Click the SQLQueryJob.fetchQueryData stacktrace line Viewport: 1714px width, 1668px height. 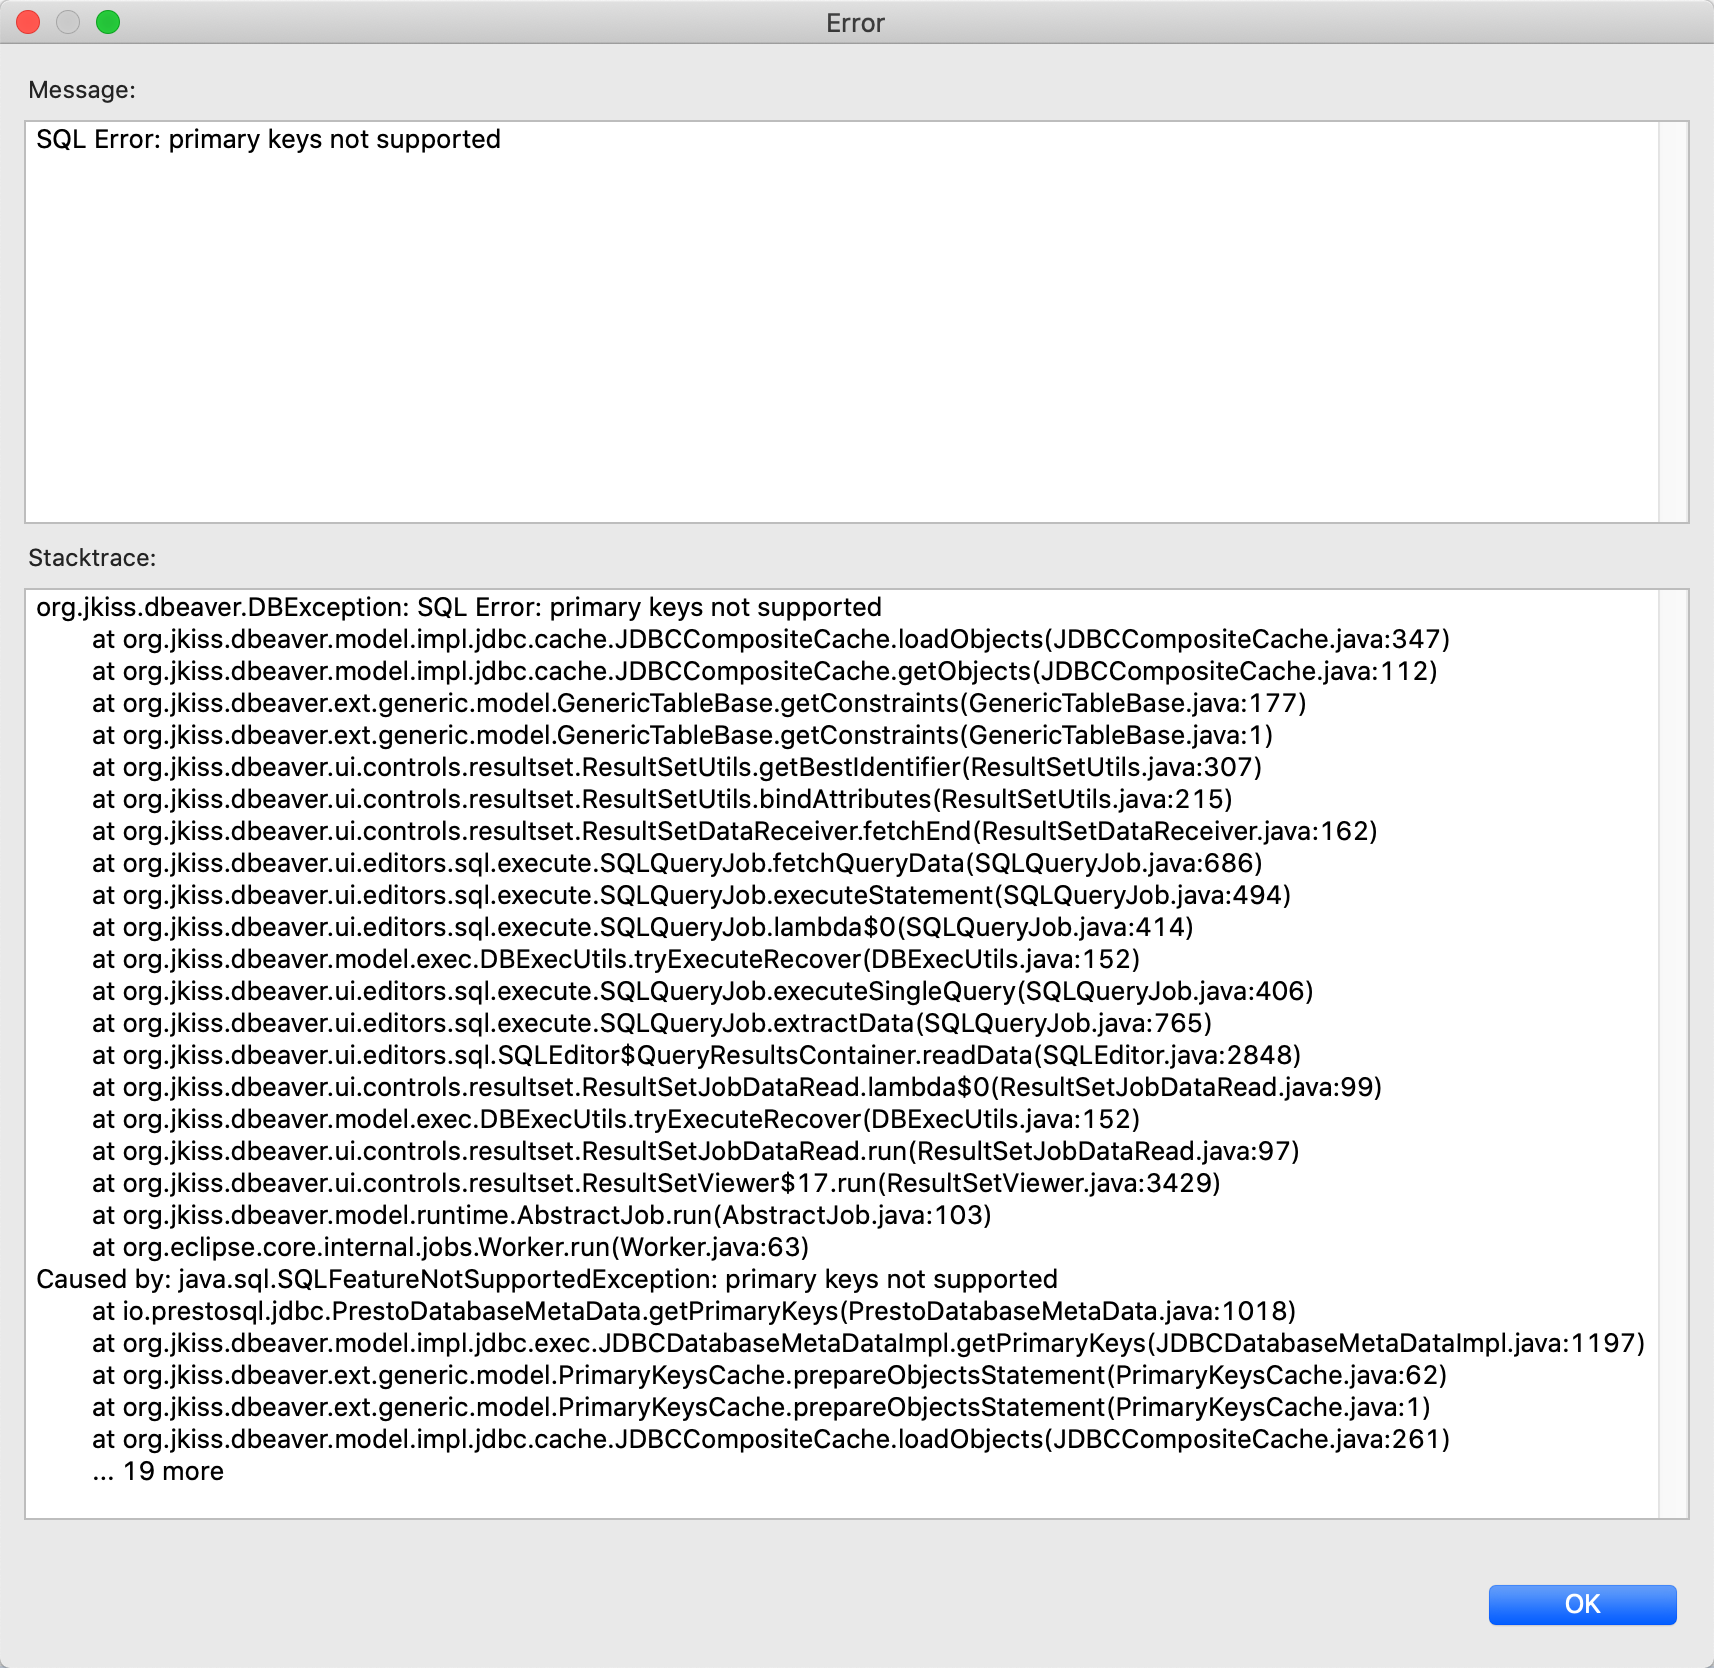pyautogui.click(x=676, y=863)
